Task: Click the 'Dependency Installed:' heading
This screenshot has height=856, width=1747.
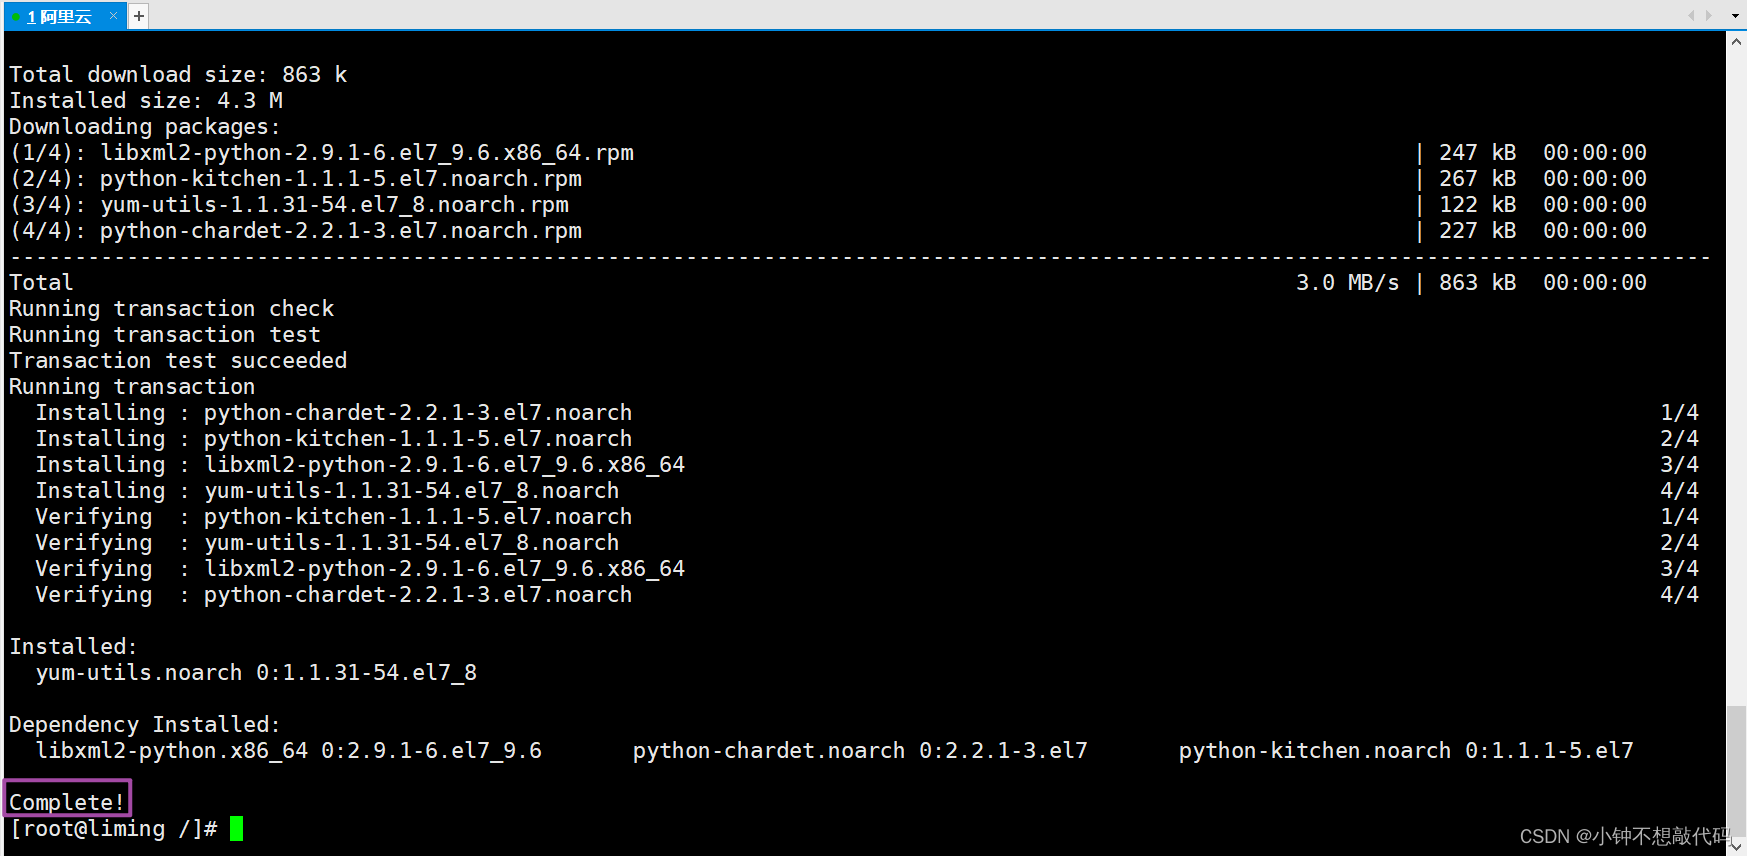Action: (x=145, y=725)
